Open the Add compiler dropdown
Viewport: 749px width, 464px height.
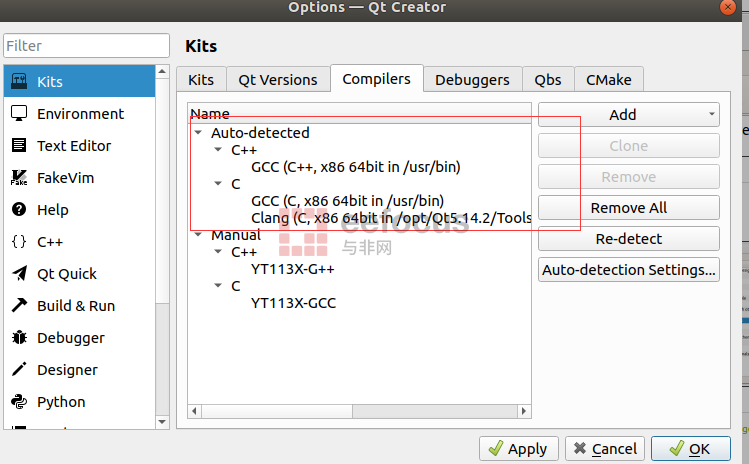[628, 115]
